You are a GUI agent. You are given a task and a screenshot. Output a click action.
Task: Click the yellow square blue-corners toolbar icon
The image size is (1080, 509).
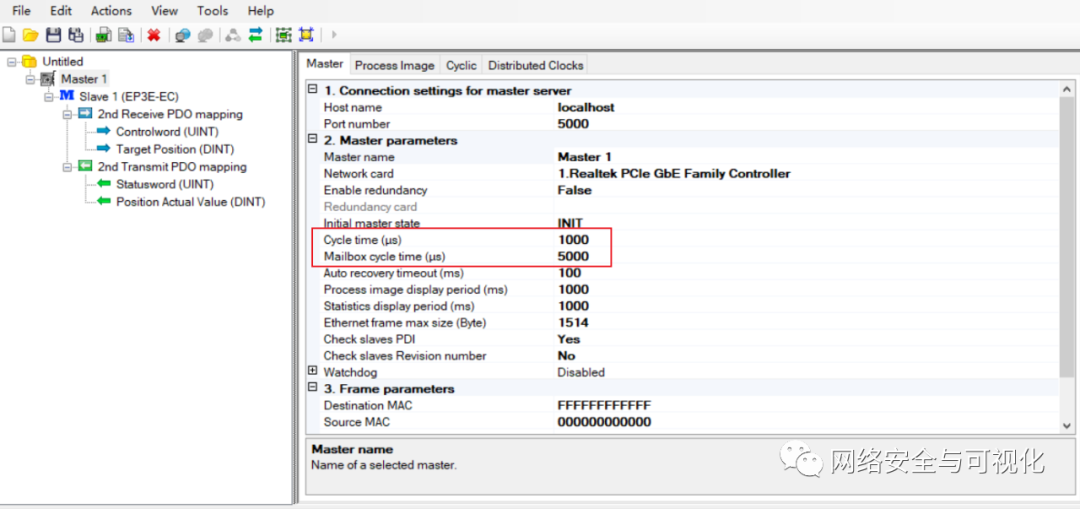click(305, 35)
